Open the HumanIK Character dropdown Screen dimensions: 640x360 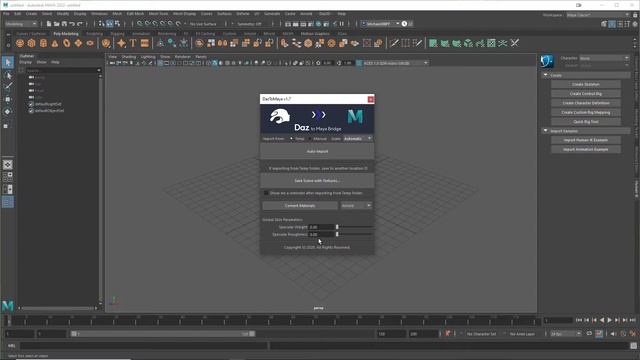[x=604, y=58]
